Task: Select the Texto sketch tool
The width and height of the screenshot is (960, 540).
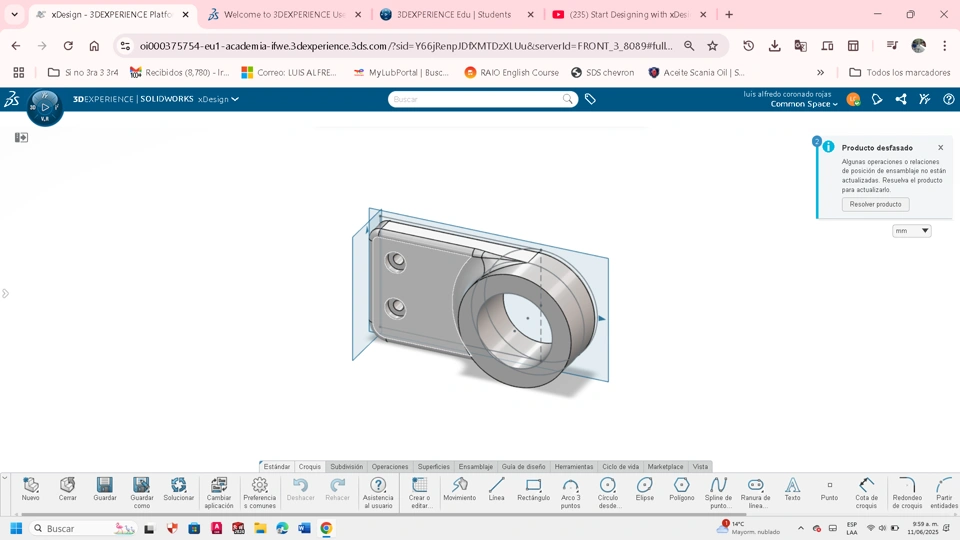Action: tap(792, 486)
